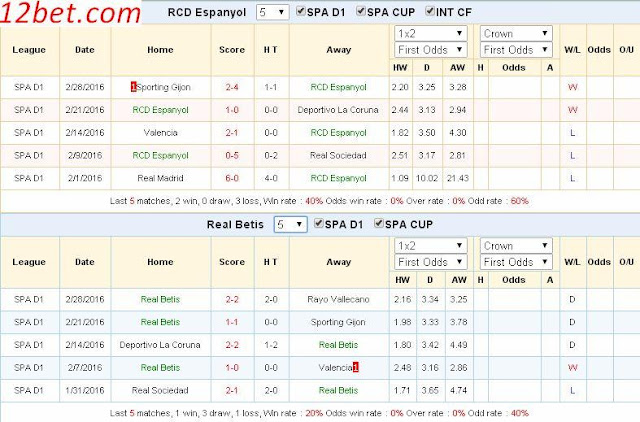
Task: Click score 0-5 versus Real Sociedad
Action: (x=232, y=155)
